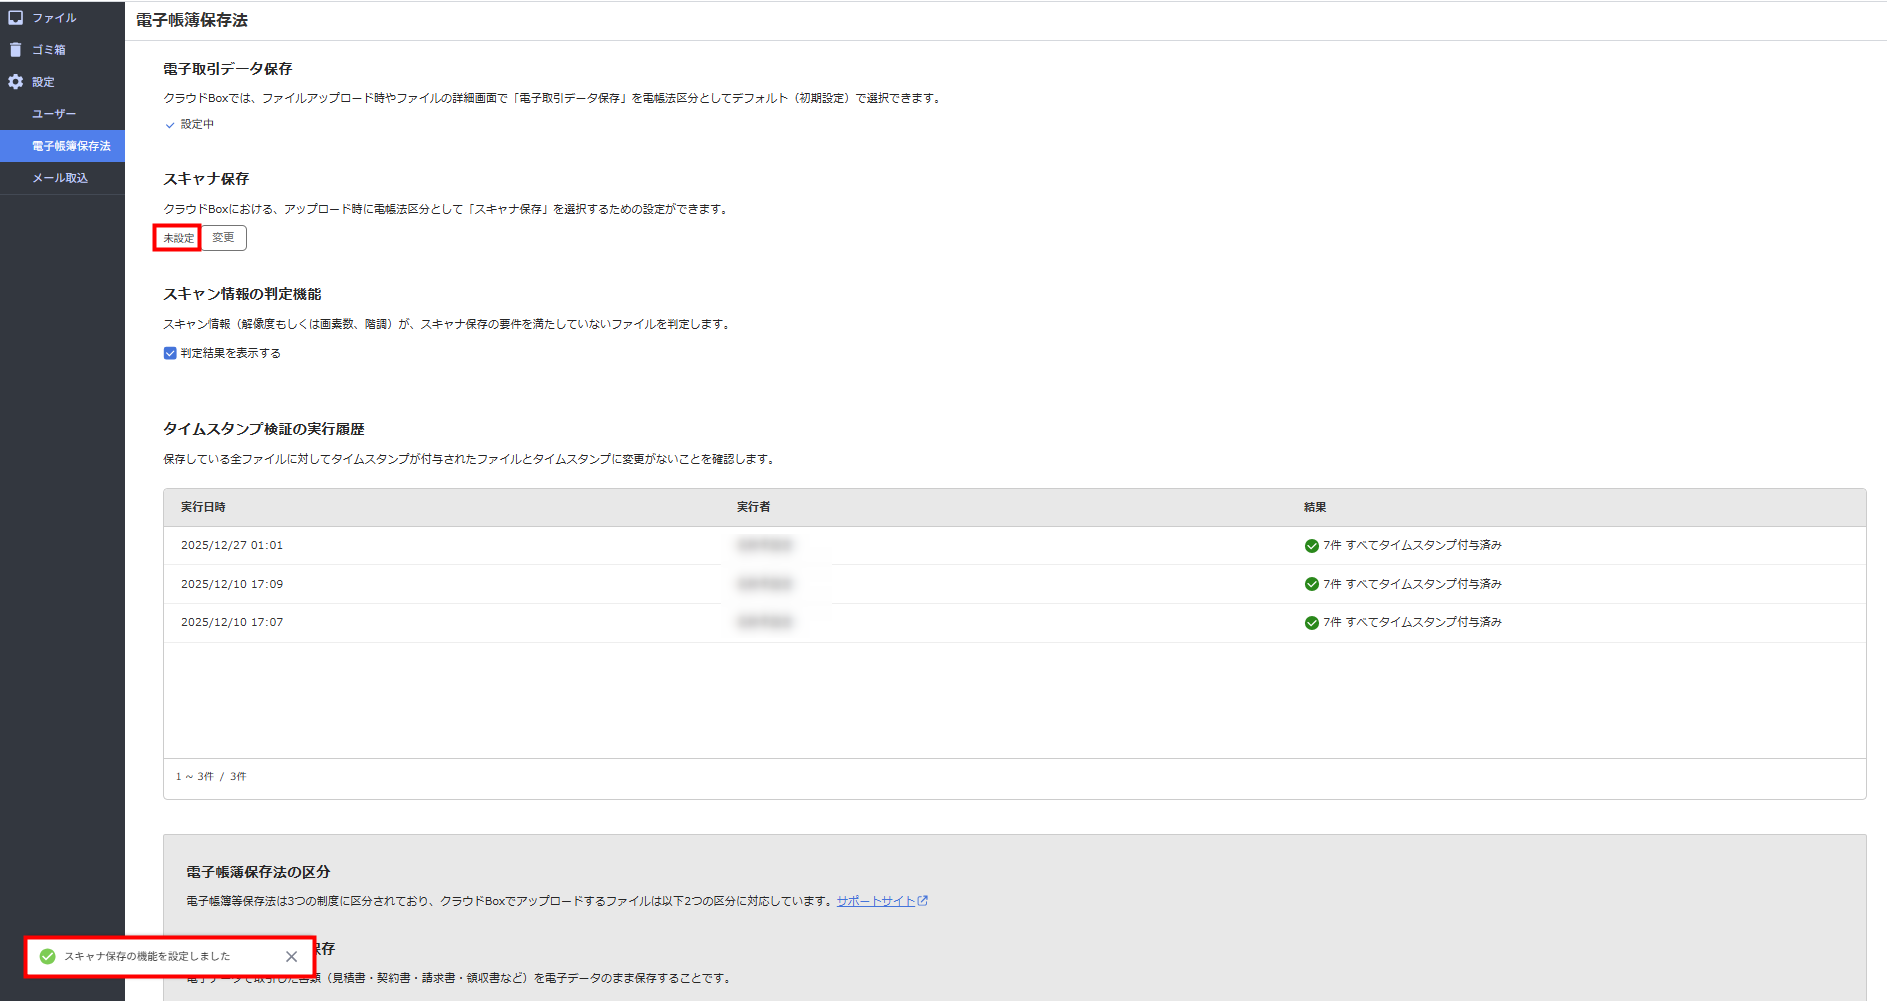Screen dimensions: 1887x1001
Task: Go to メール取込 in the sidebar
Action: [60, 178]
